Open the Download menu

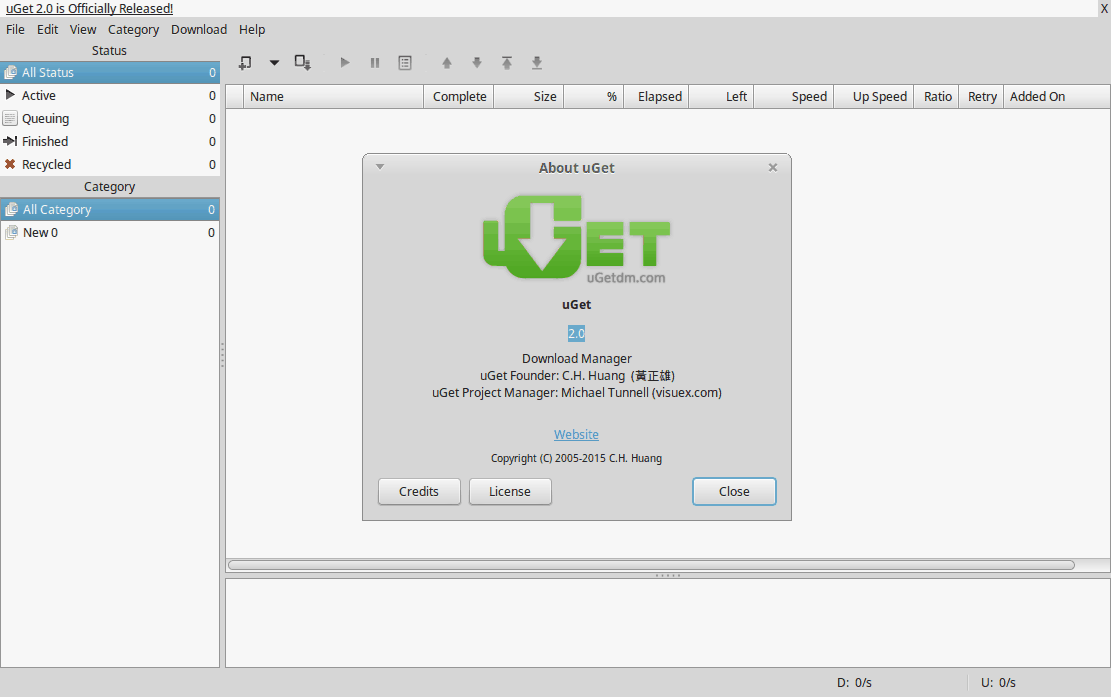tap(198, 29)
